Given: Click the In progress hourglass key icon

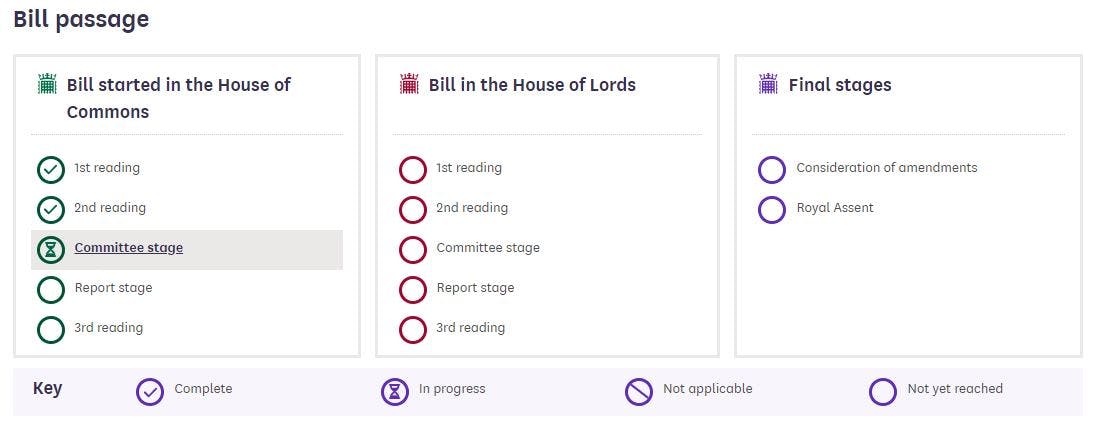Looking at the screenshot, I should coord(395,392).
